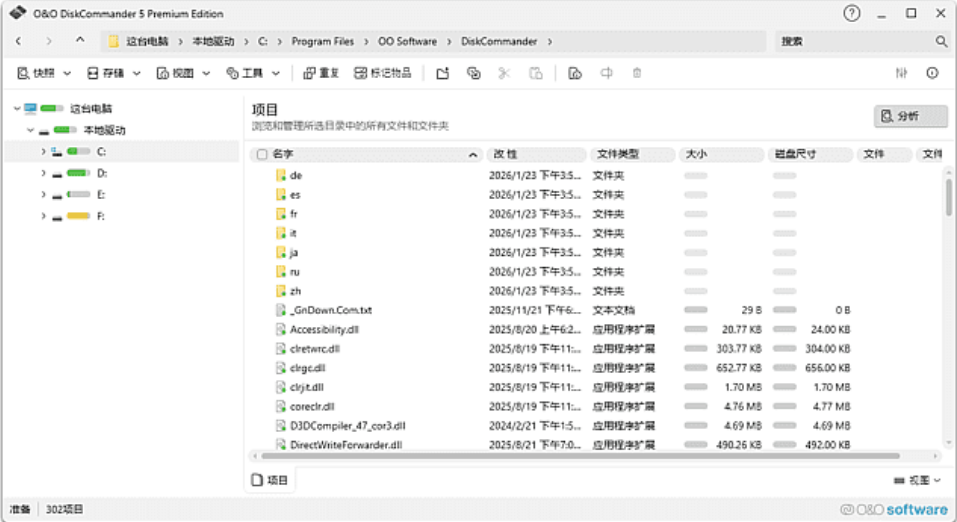The width and height of the screenshot is (957, 522).
Task: Click the 重复 duplicates button
Action: click(x=321, y=73)
